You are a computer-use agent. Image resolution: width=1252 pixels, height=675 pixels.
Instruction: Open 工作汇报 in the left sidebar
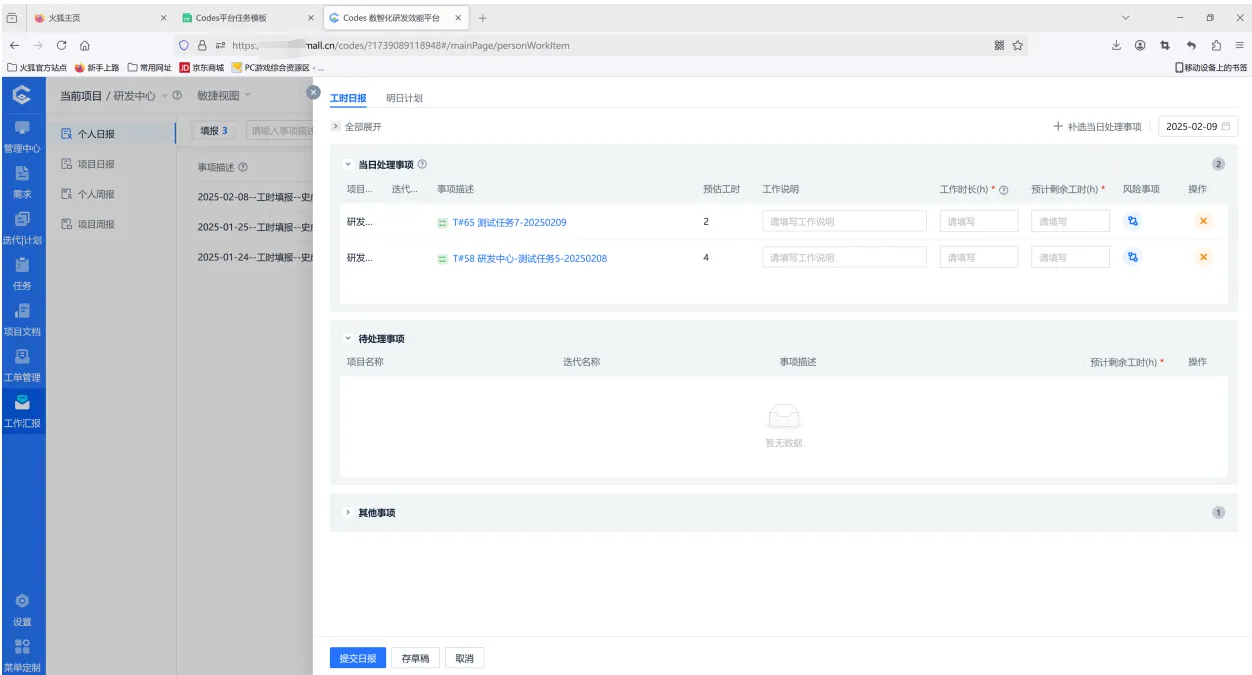22,412
